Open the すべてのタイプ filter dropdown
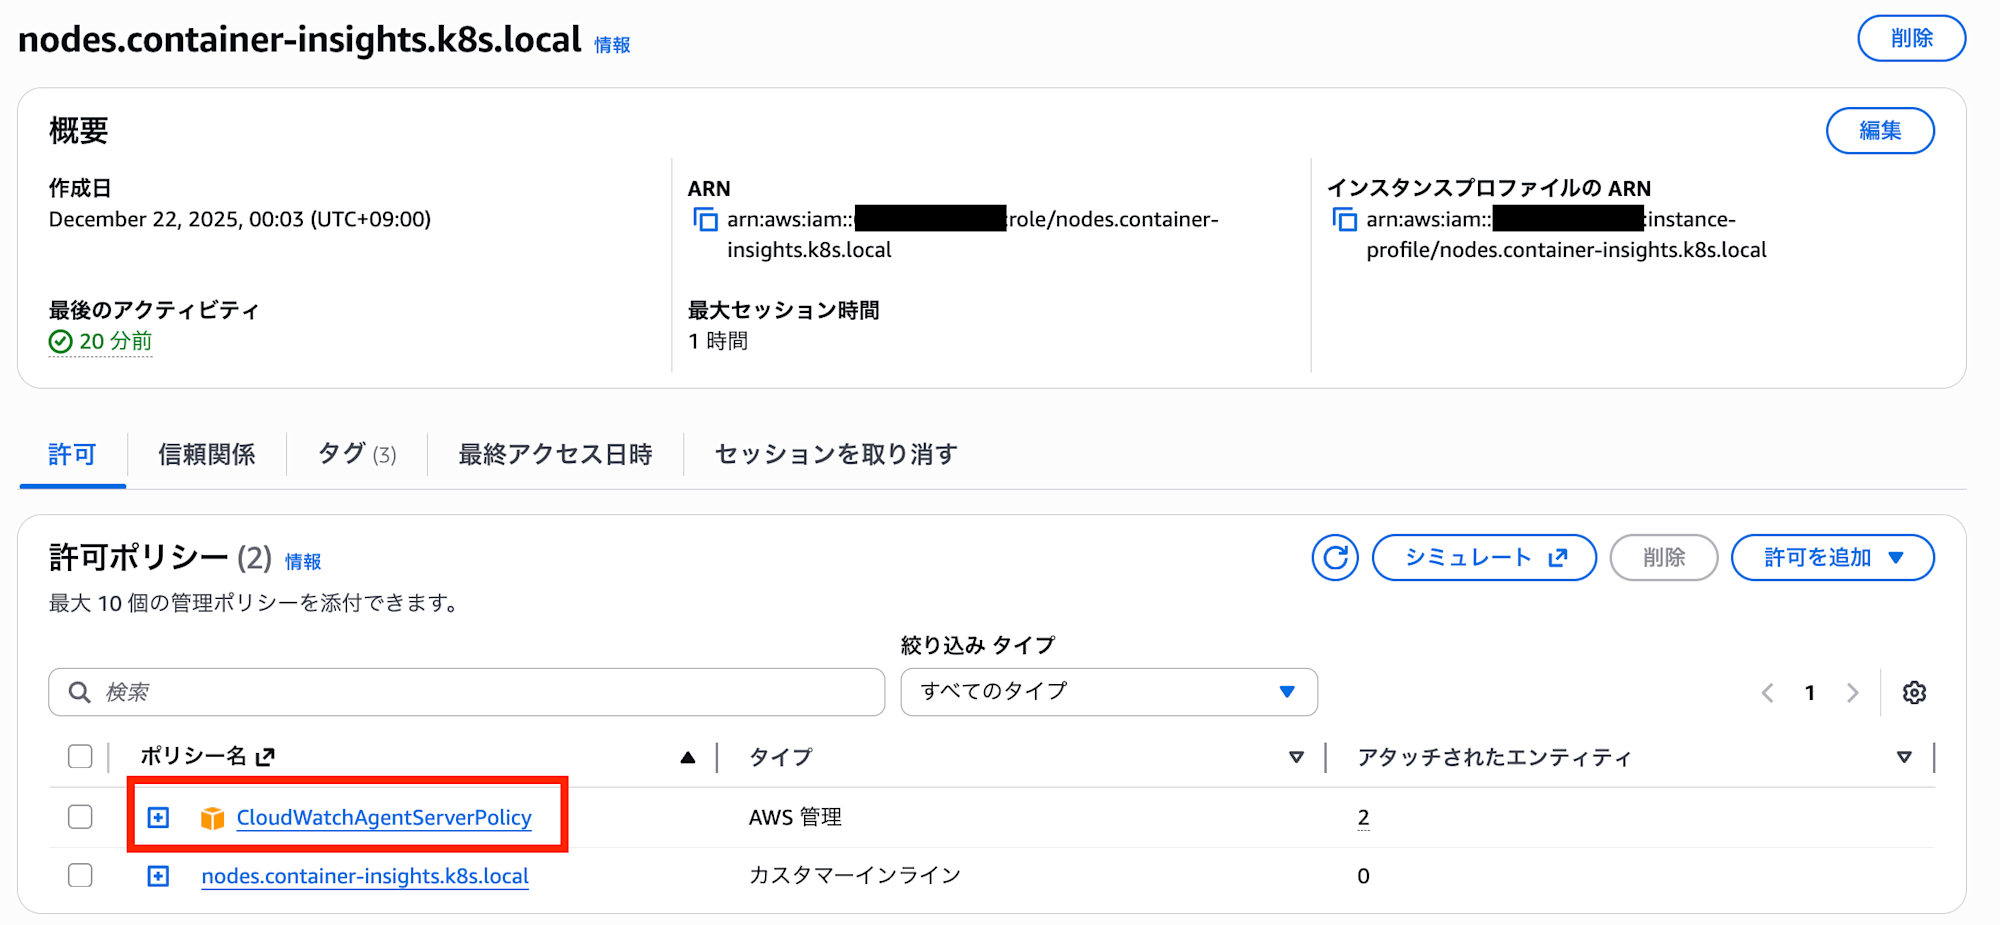The height and width of the screenshot is (925, 2000). [x=1108, y=691]
